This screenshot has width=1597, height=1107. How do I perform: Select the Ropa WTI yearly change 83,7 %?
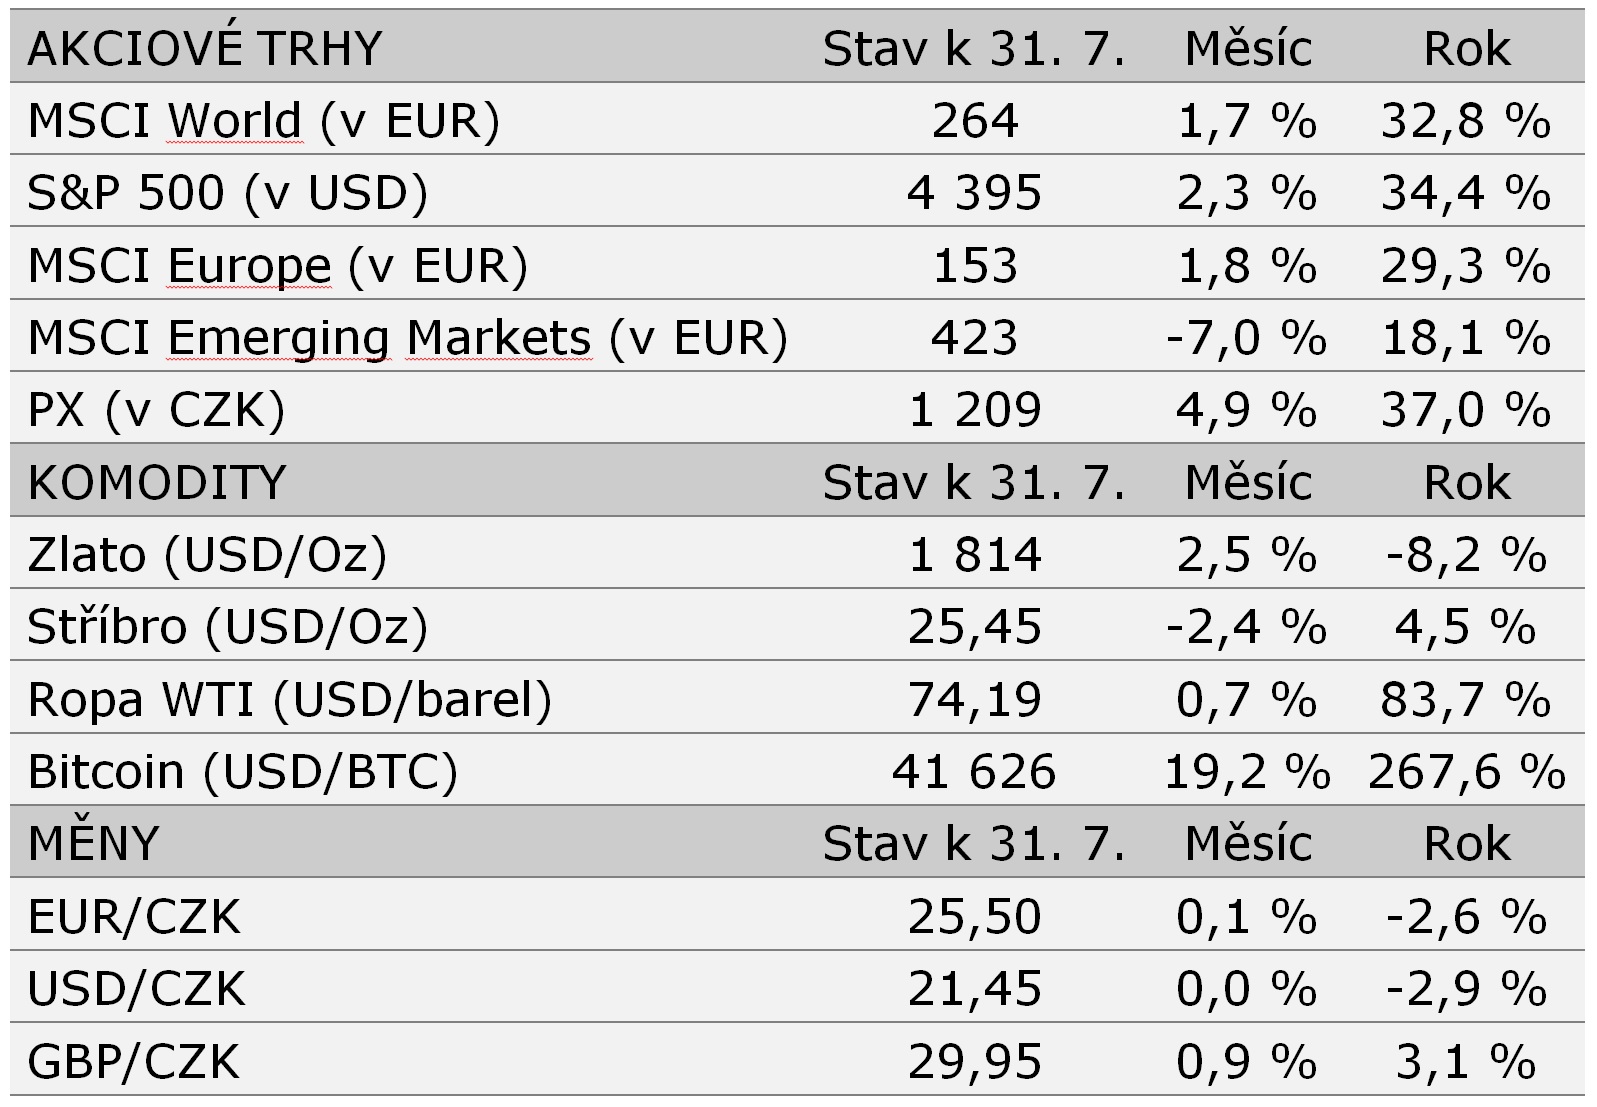tap(1465, 699)
